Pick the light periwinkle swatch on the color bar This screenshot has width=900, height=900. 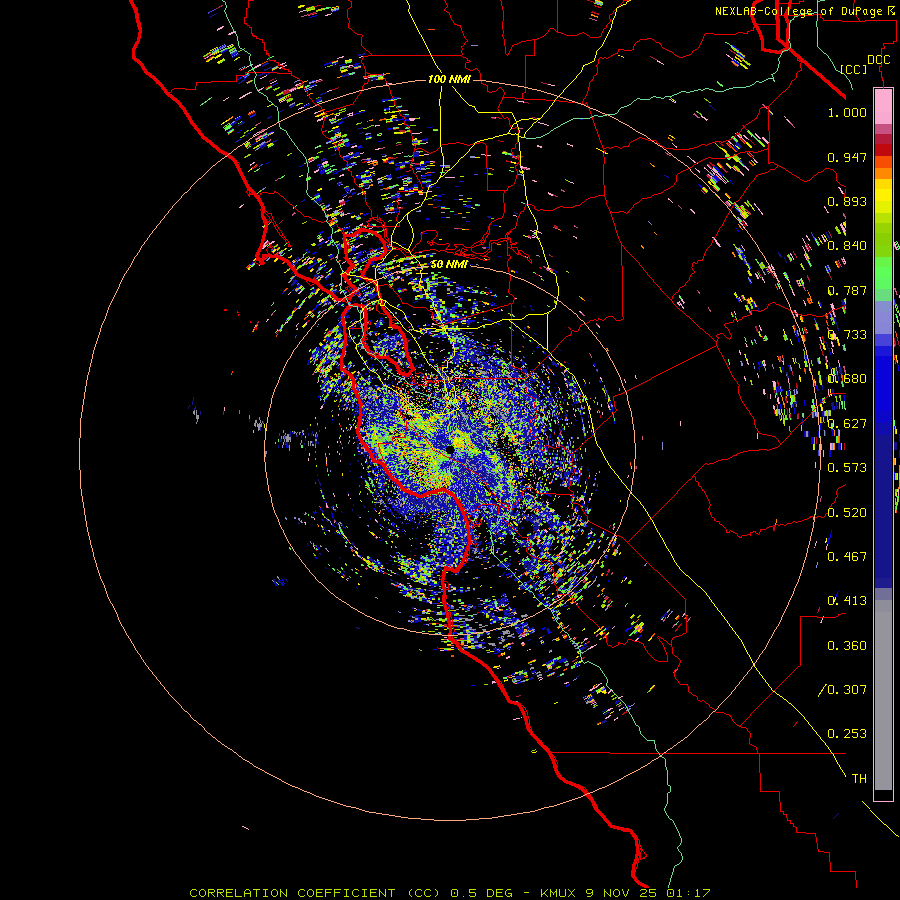click(883, 318)
